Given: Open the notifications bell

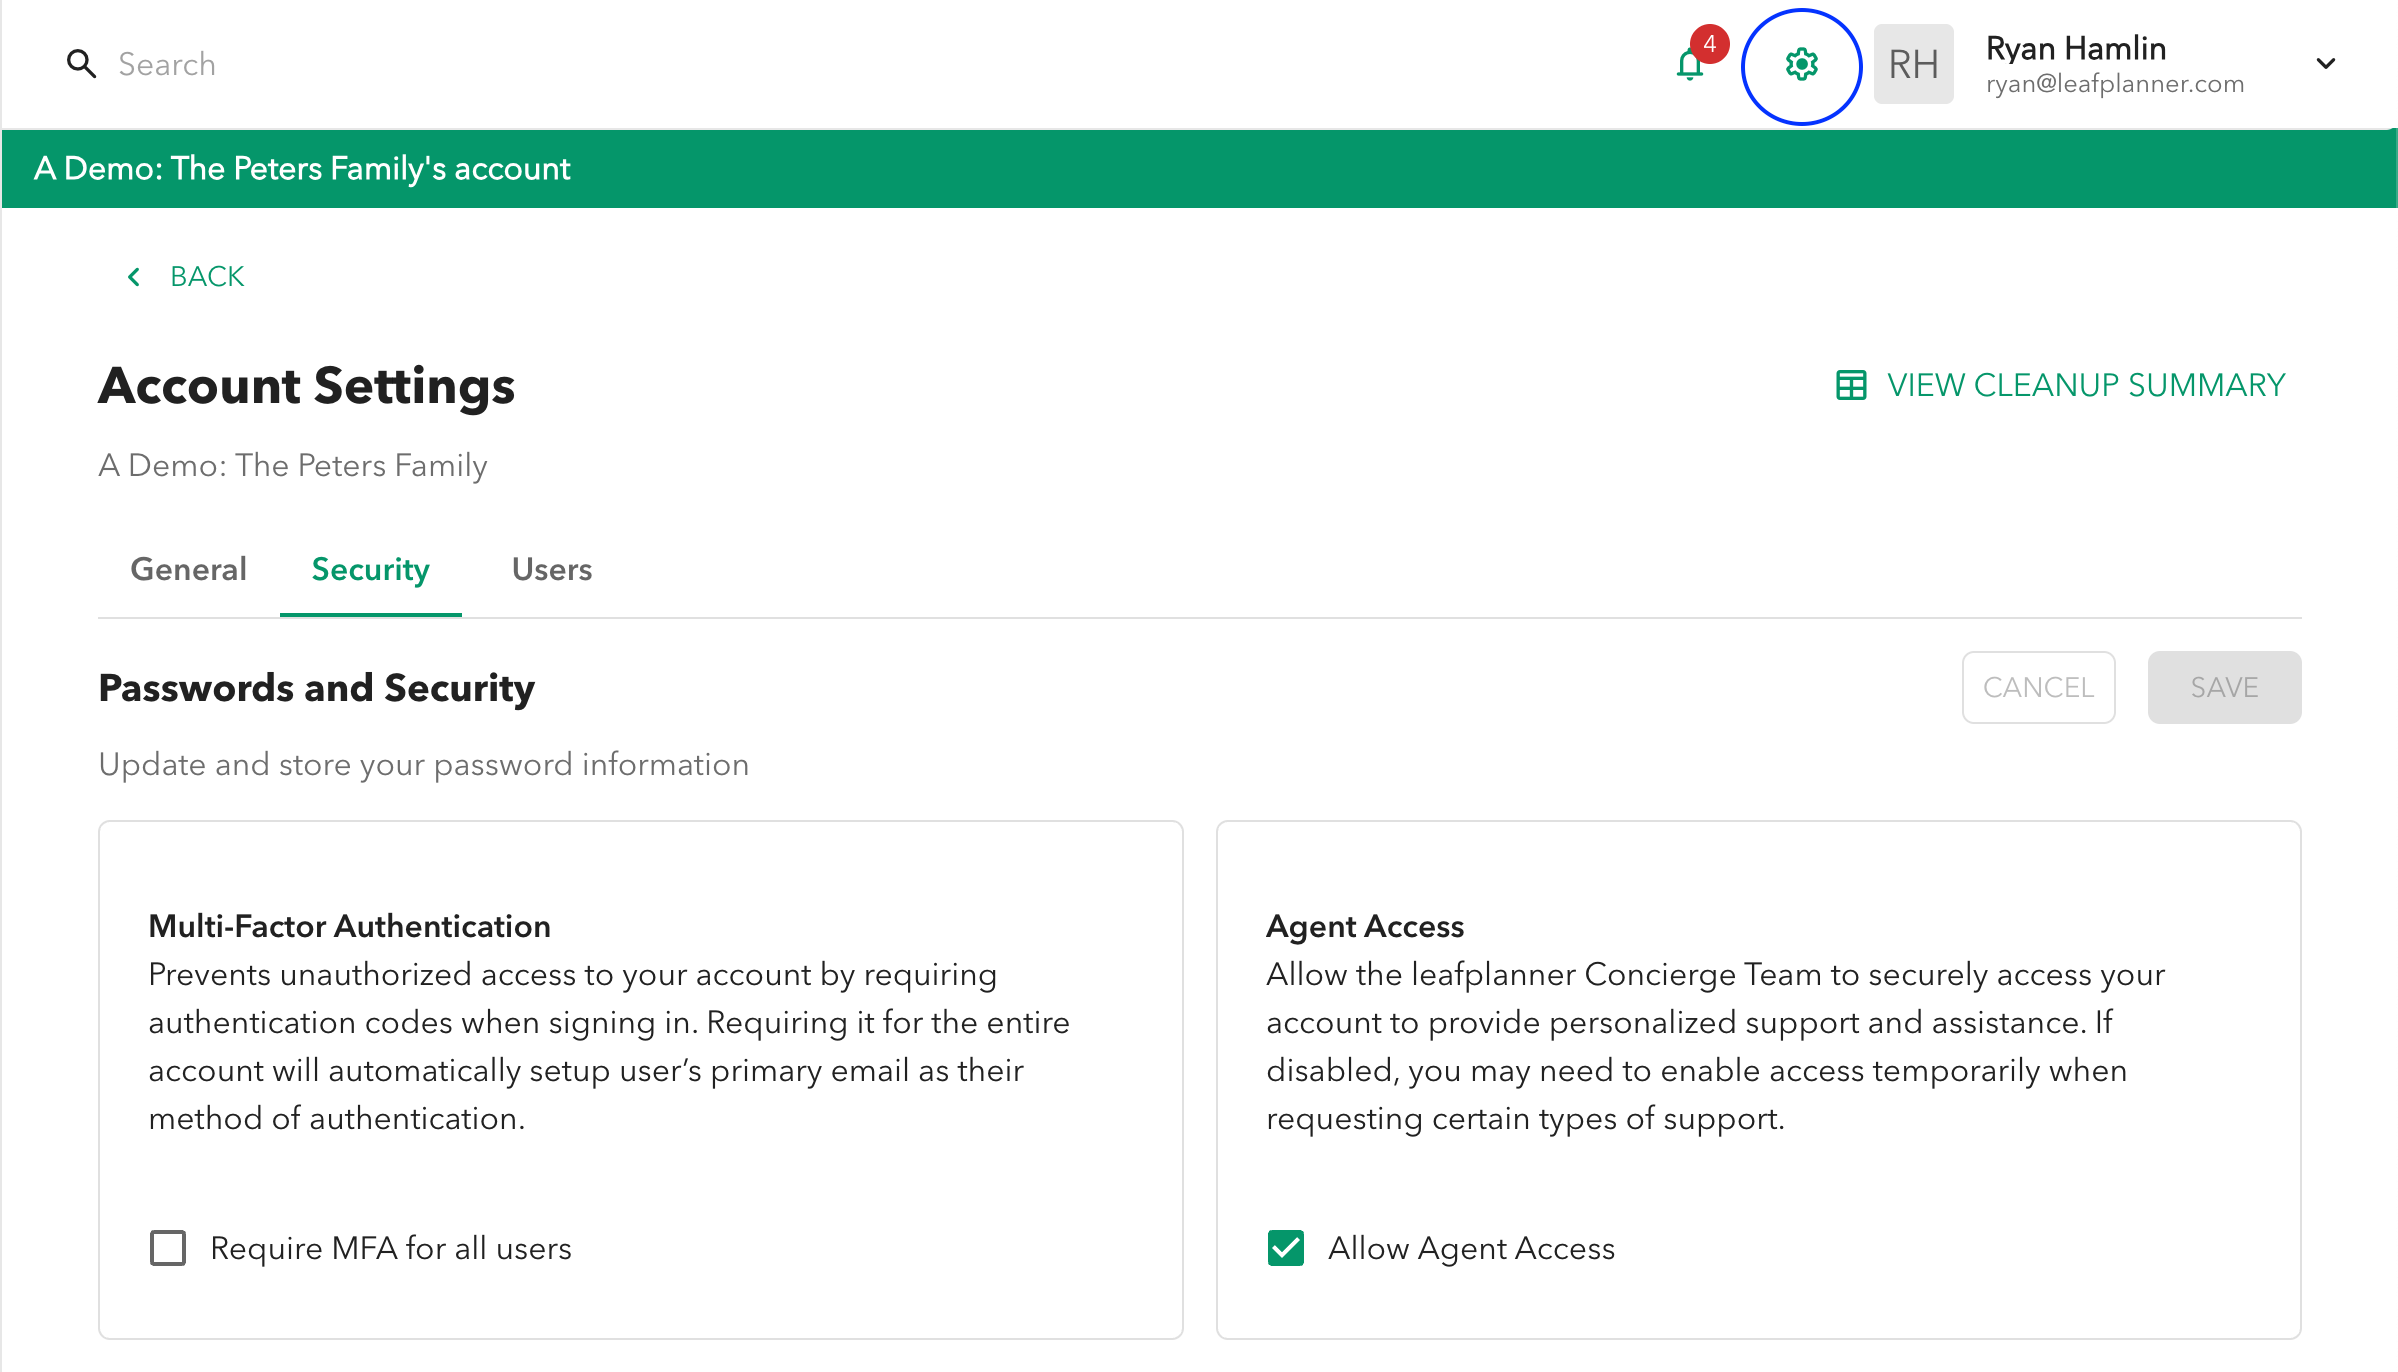Looking at the screenshot, I should pyautogui.click(x=1690, y=65).
